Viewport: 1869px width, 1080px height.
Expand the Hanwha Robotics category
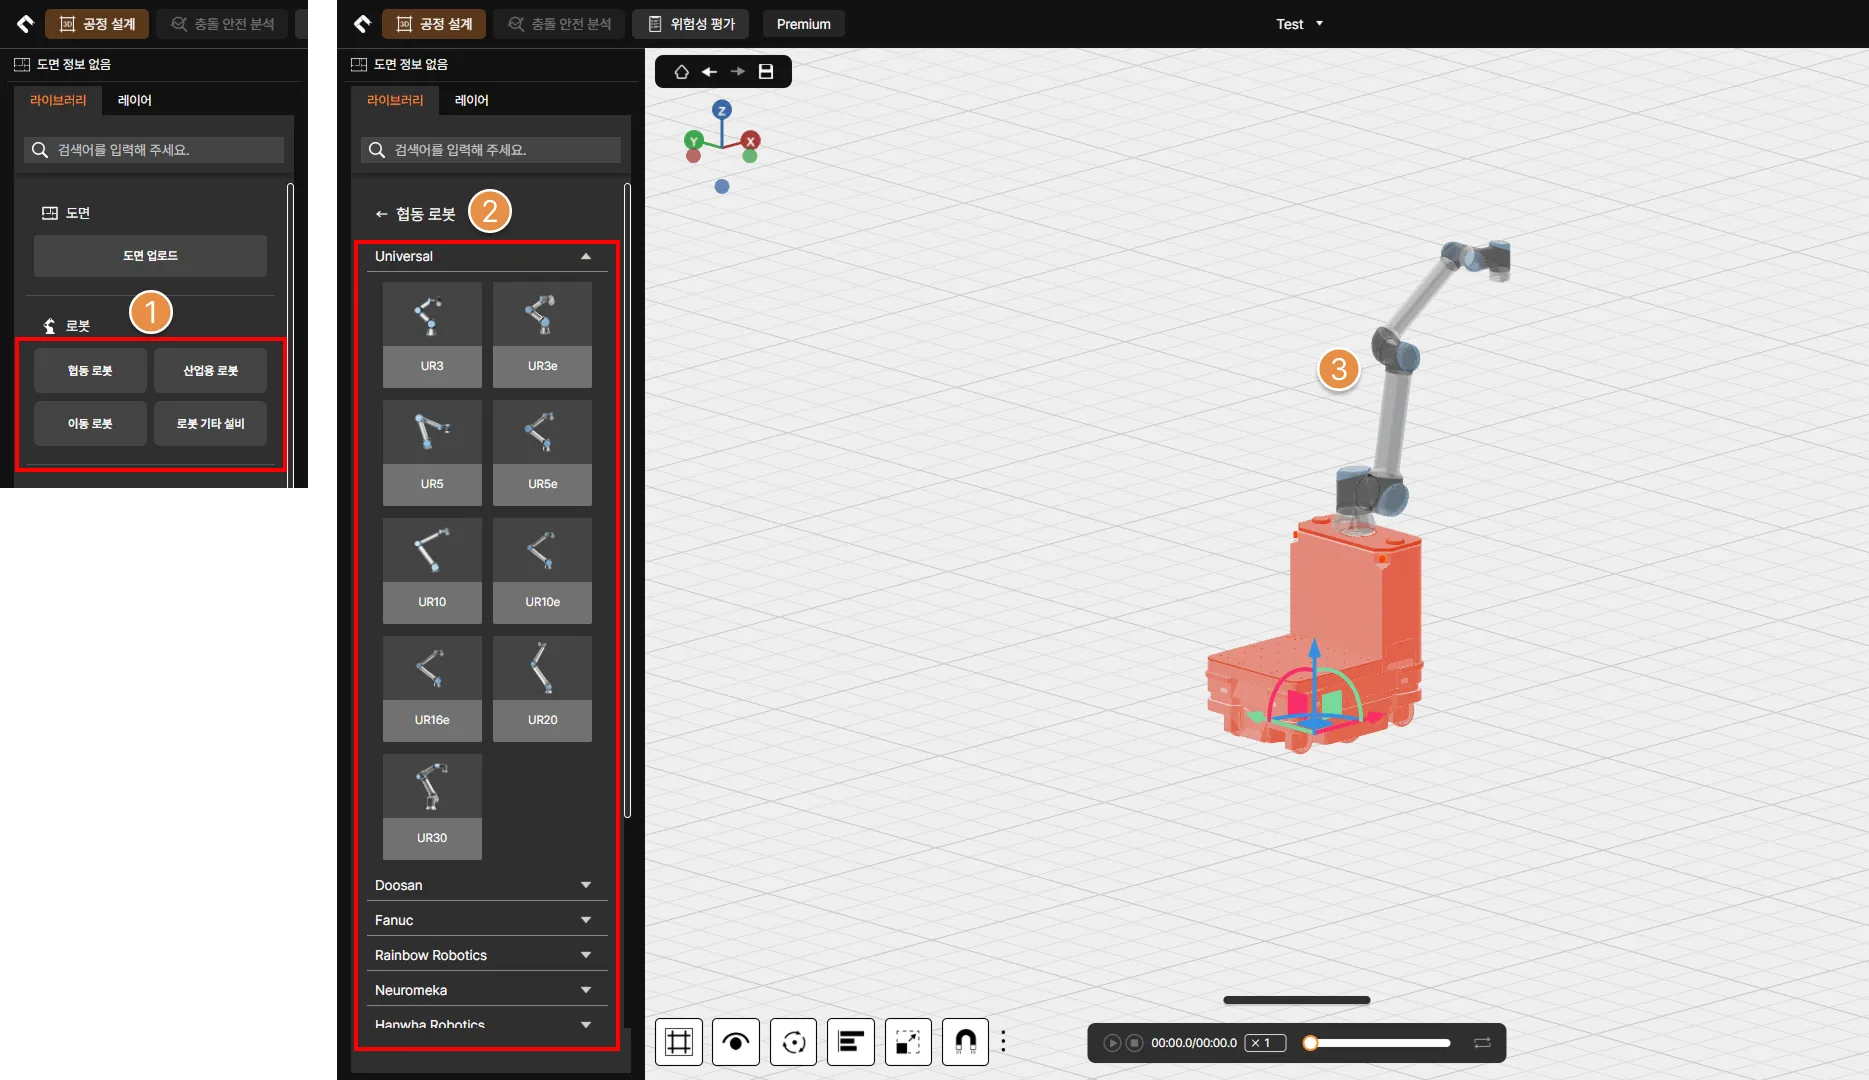tap(487, 1024)
